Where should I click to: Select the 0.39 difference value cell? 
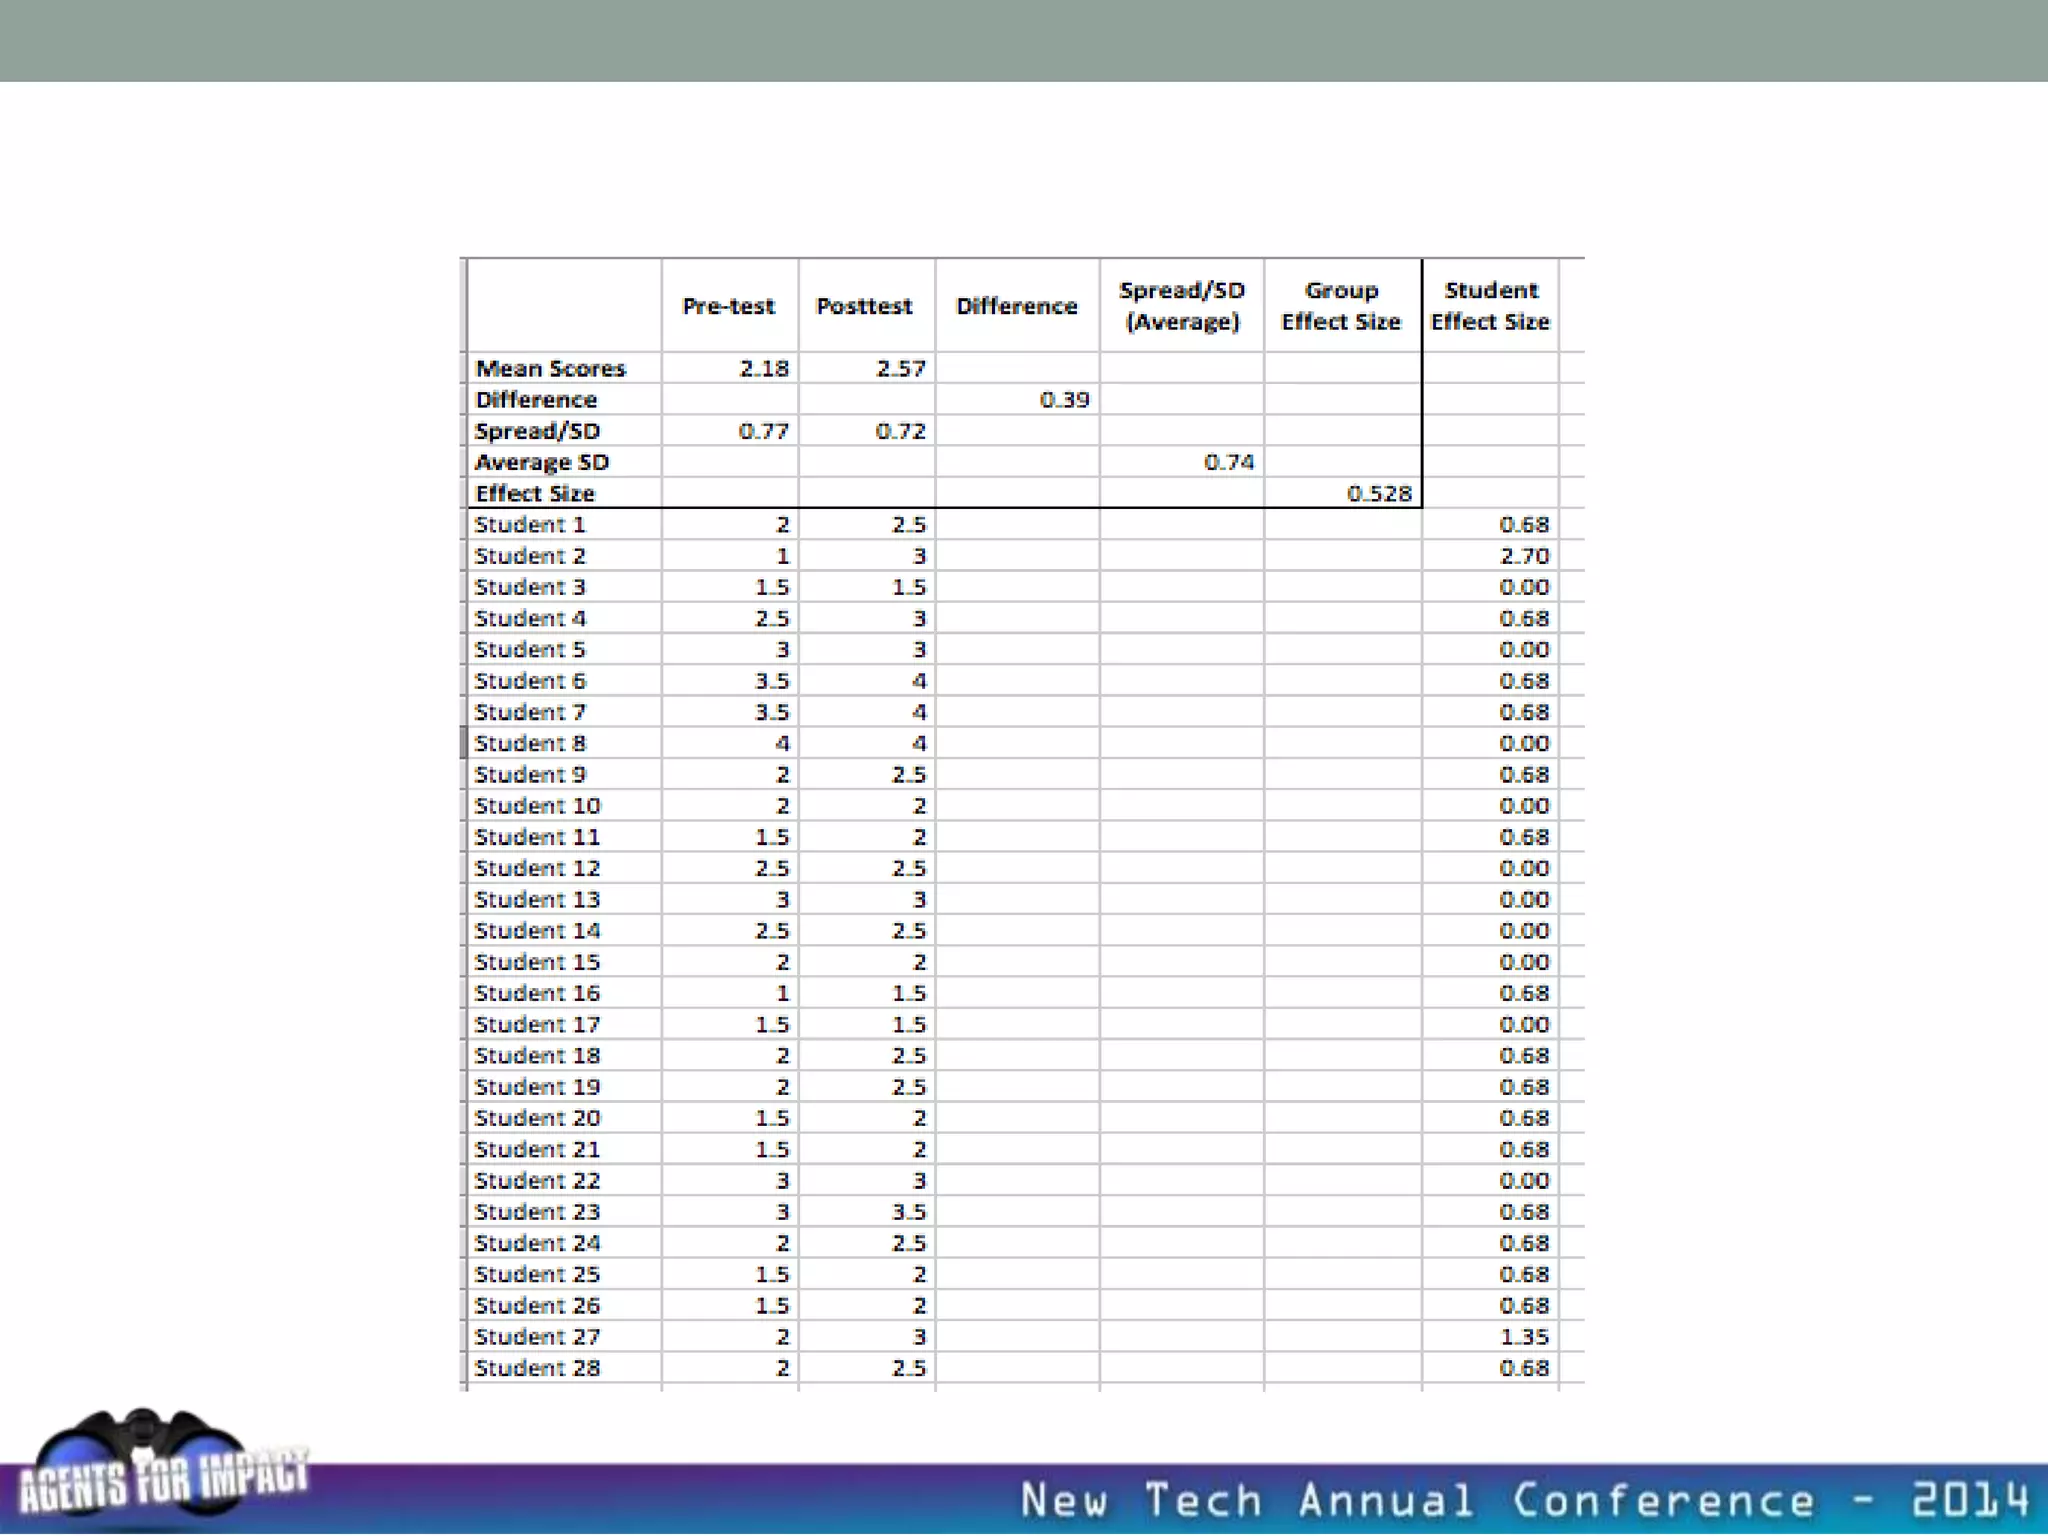coord(1063,400)
